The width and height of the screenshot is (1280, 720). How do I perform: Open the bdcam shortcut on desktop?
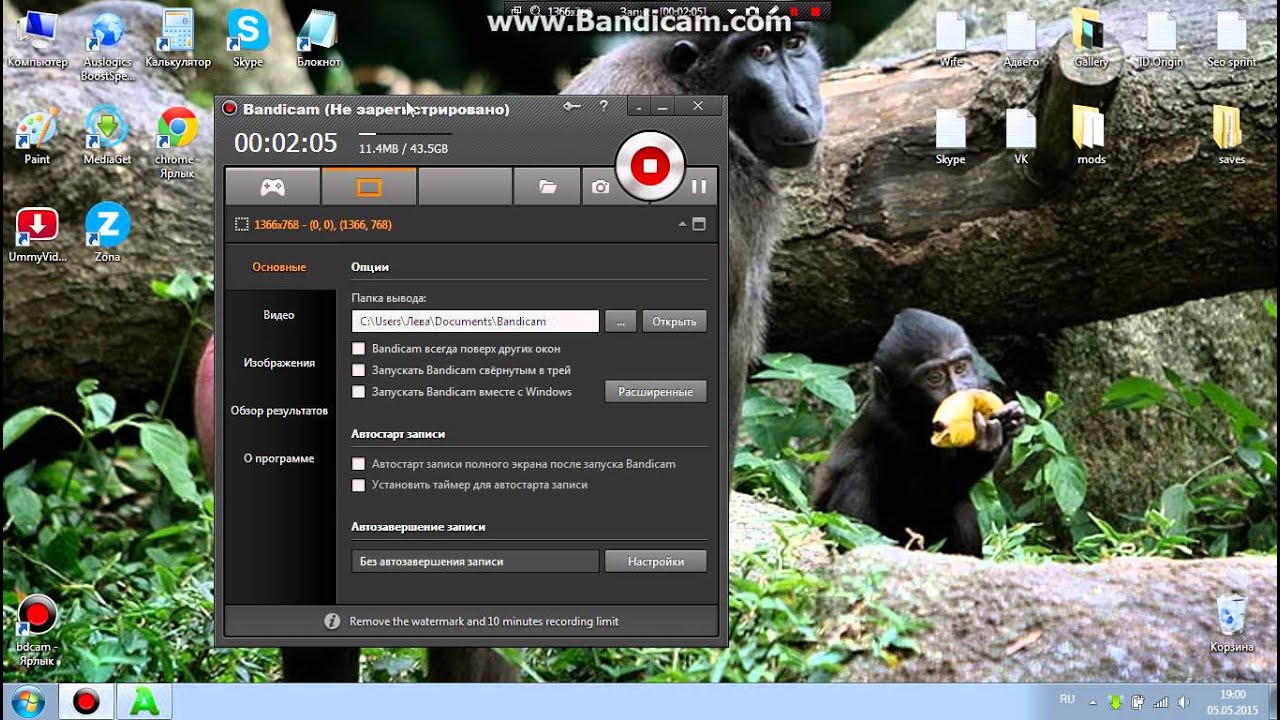pyautogui.click(x=37, y=630)
